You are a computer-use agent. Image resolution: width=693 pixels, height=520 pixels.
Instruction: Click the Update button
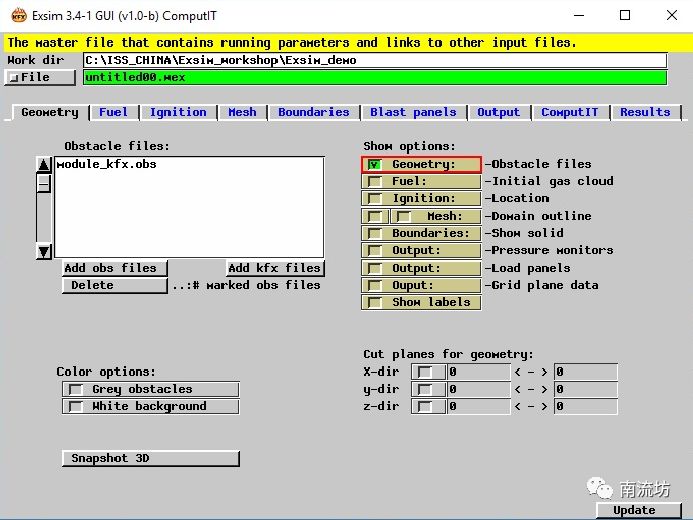[x=634, y=510]
